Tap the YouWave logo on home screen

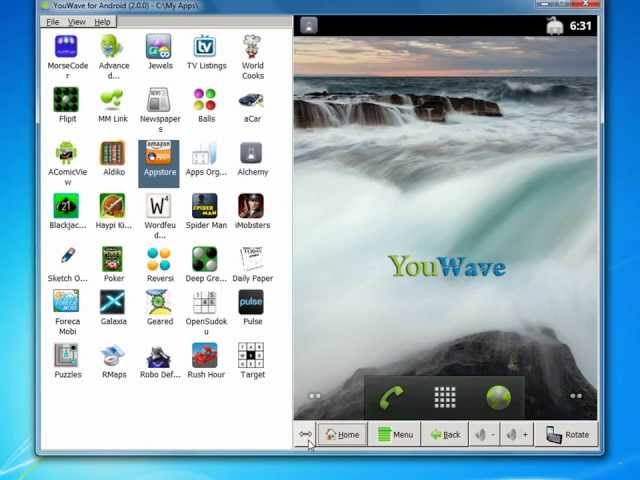pyautogui.click(x=447, y=266)
